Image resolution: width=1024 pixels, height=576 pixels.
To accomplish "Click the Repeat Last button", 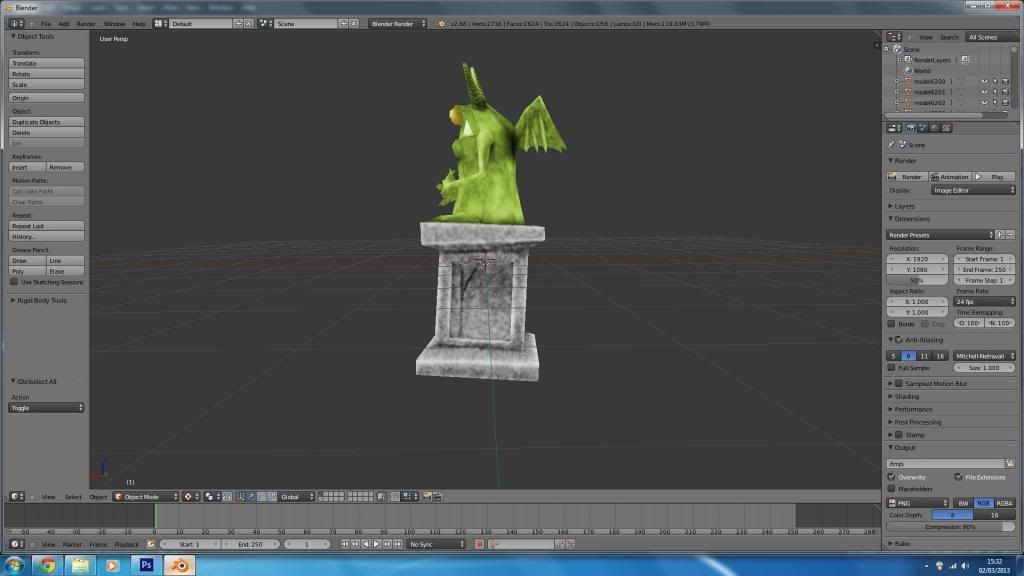I will (x=46, y=226).
